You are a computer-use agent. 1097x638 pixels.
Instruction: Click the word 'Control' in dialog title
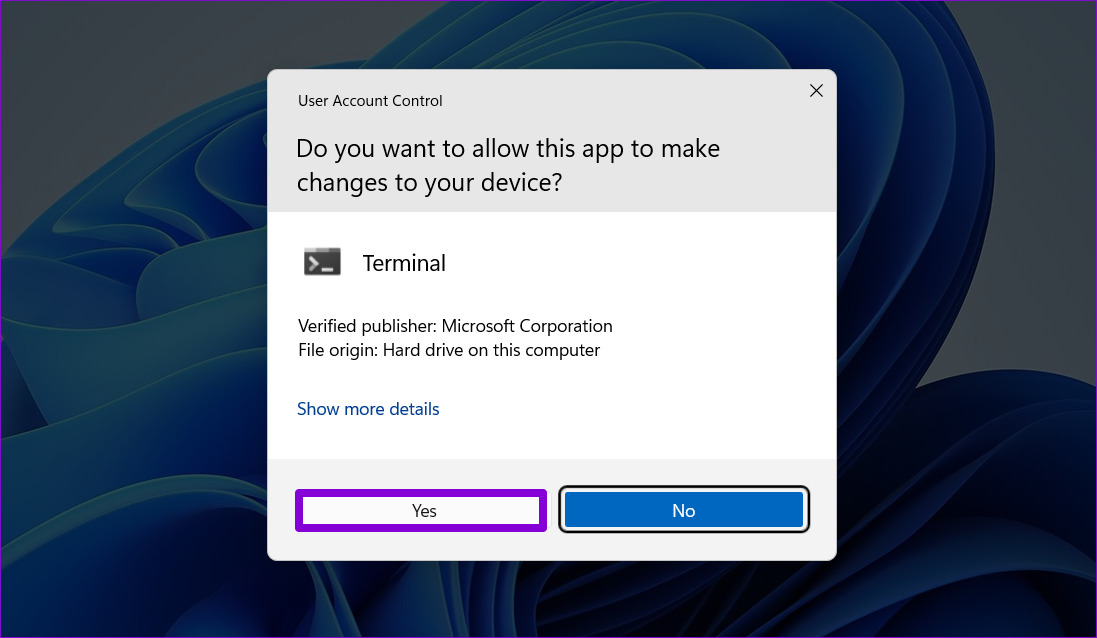pos(419,101)
